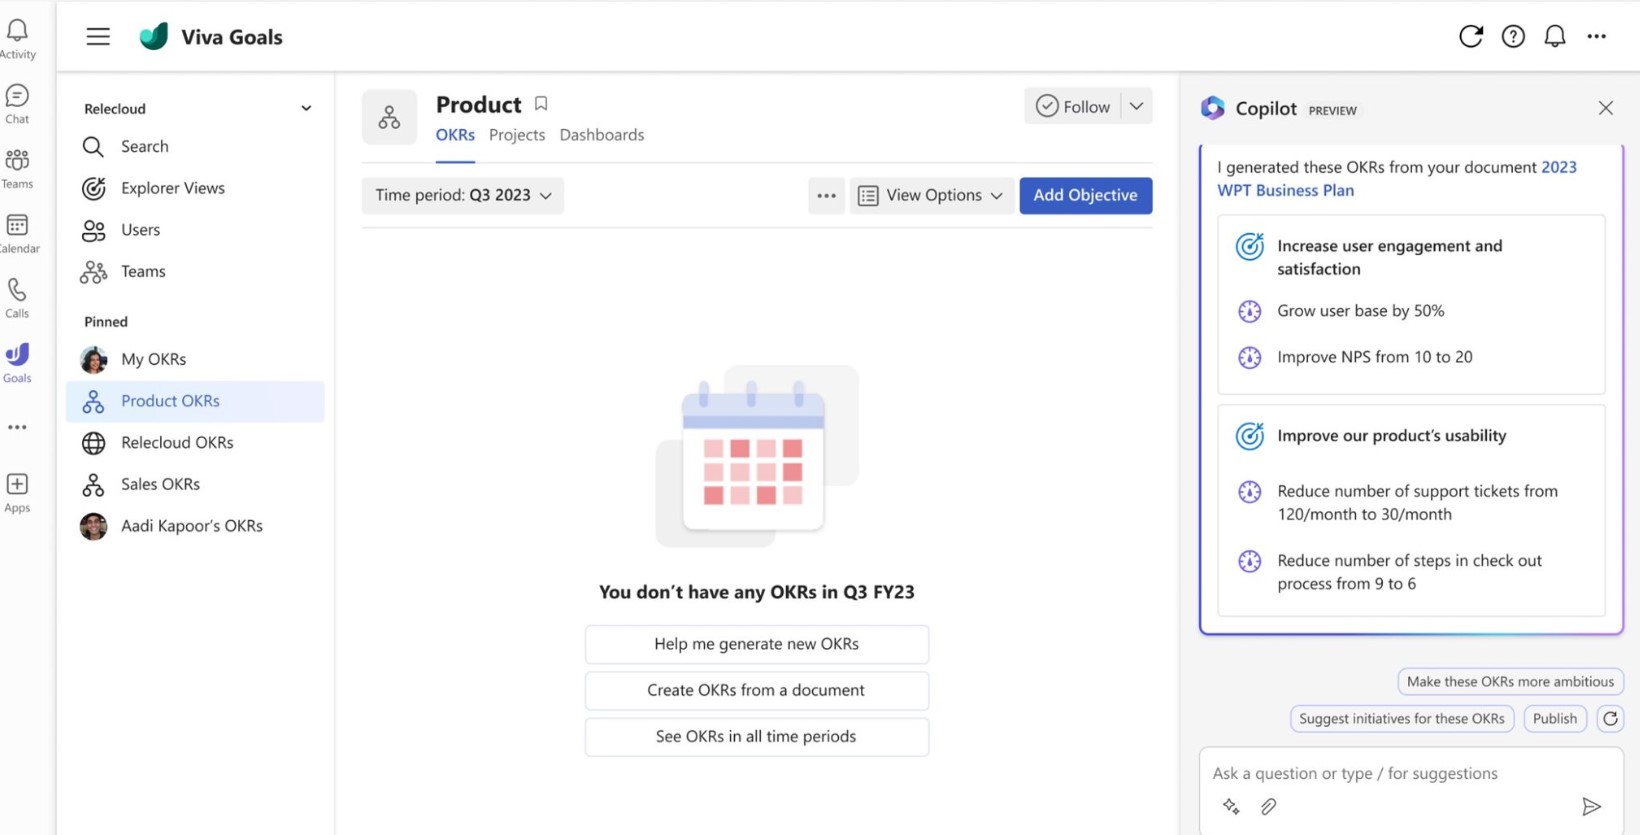This screenshot has width=1640, height=835.
Task: Open Explorer Views in sidebar
Action: pyautogui.click(x=196, y=188)
